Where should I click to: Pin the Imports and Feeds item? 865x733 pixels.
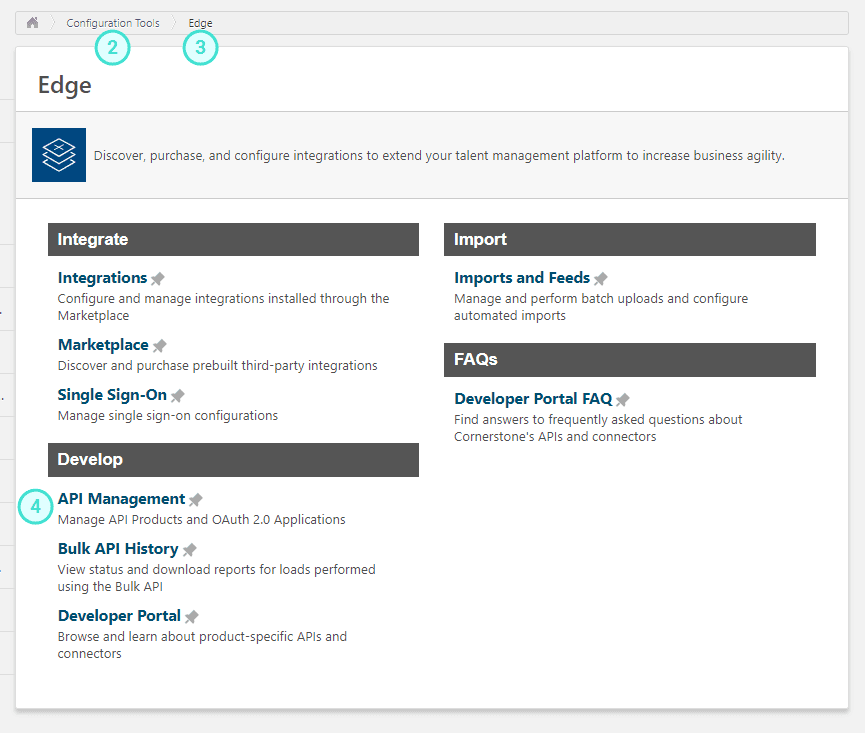[601, 279]
